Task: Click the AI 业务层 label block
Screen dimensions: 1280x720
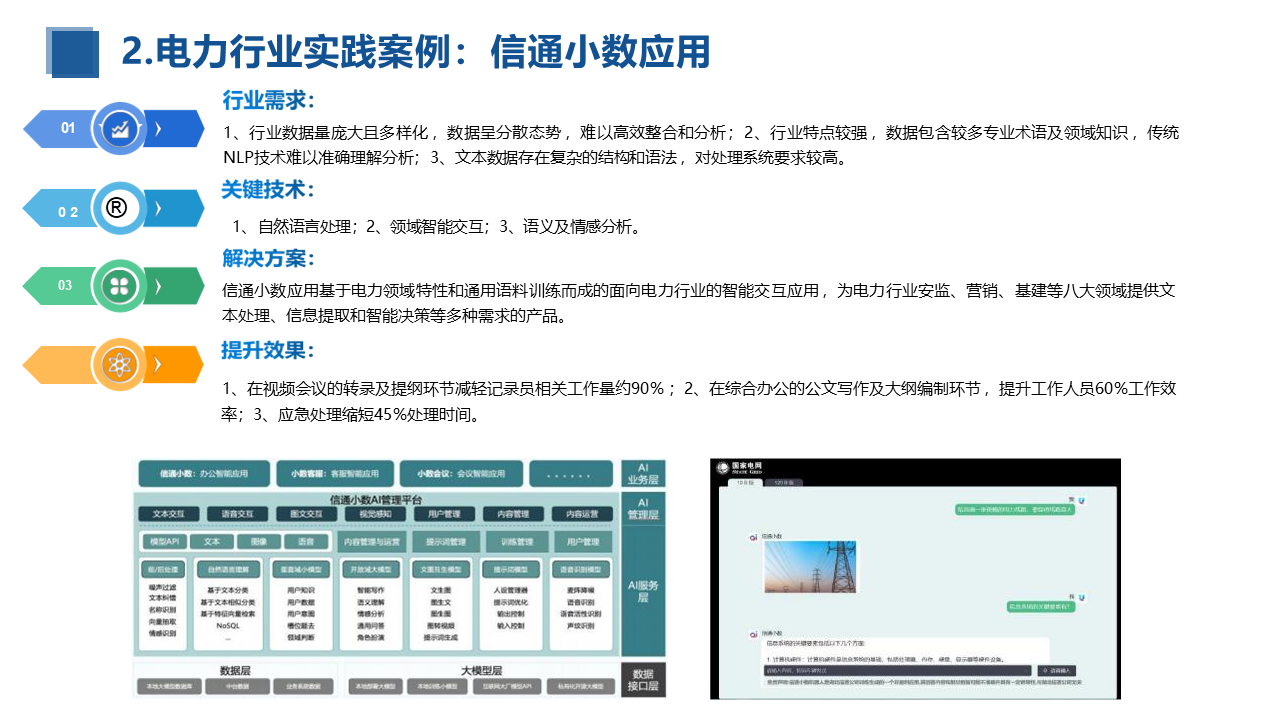Action: click(x=644, y=473)
